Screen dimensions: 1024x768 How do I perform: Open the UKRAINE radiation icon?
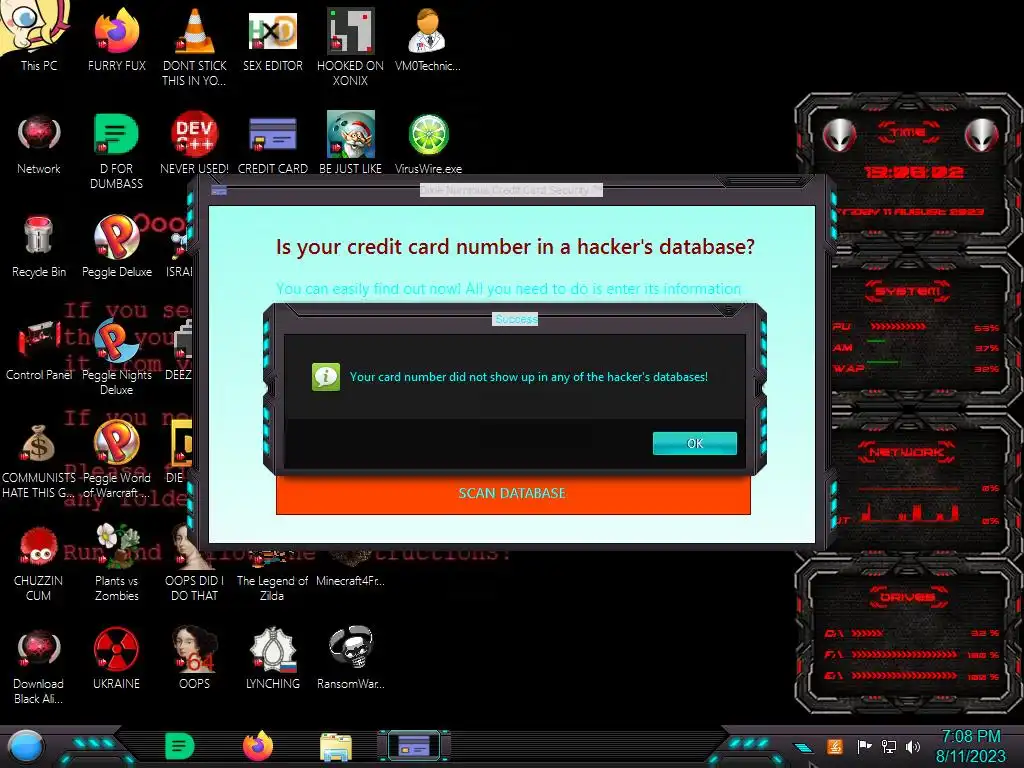(116, 658)
